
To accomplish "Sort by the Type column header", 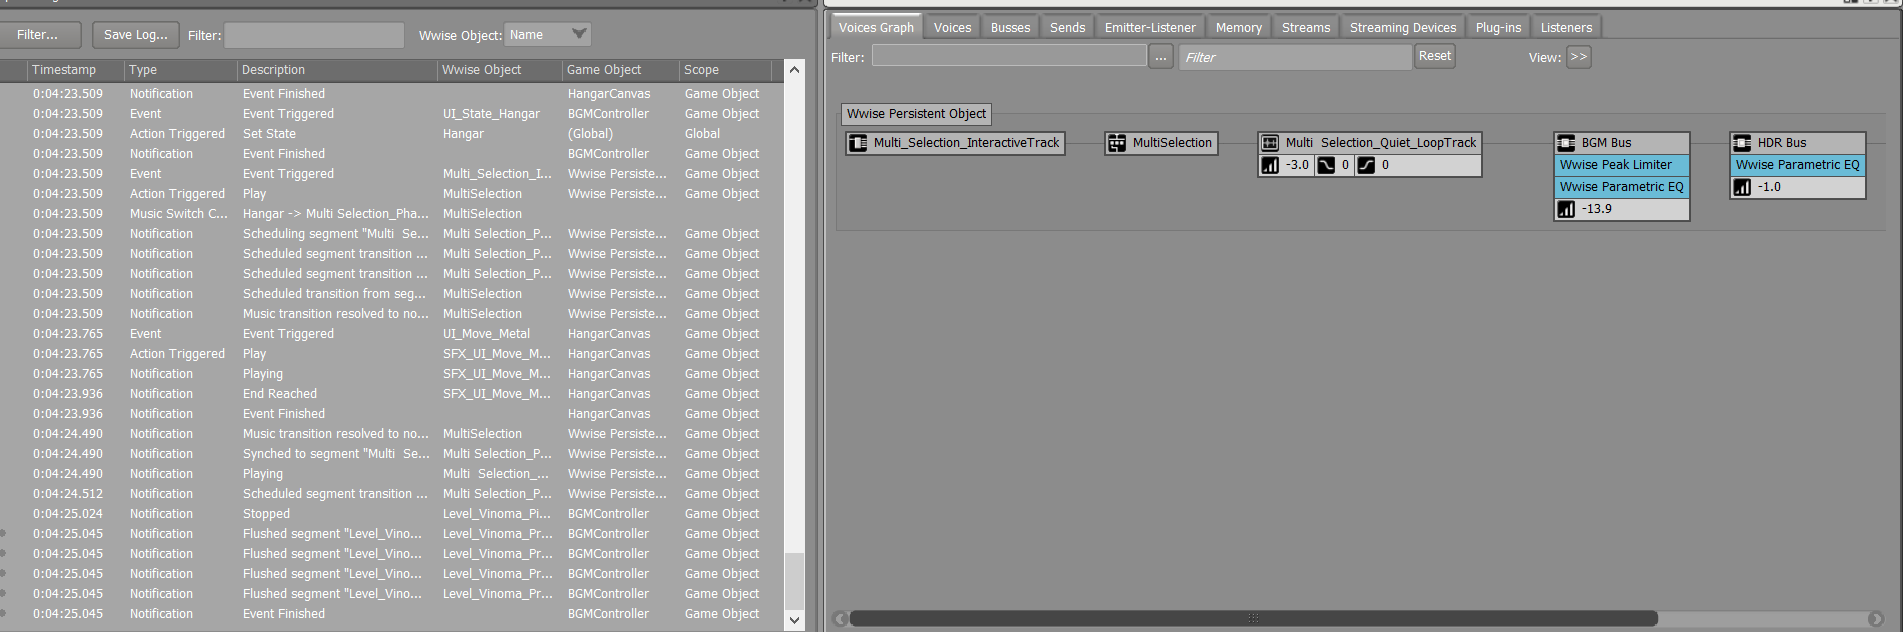I will (x=181, y=70).
